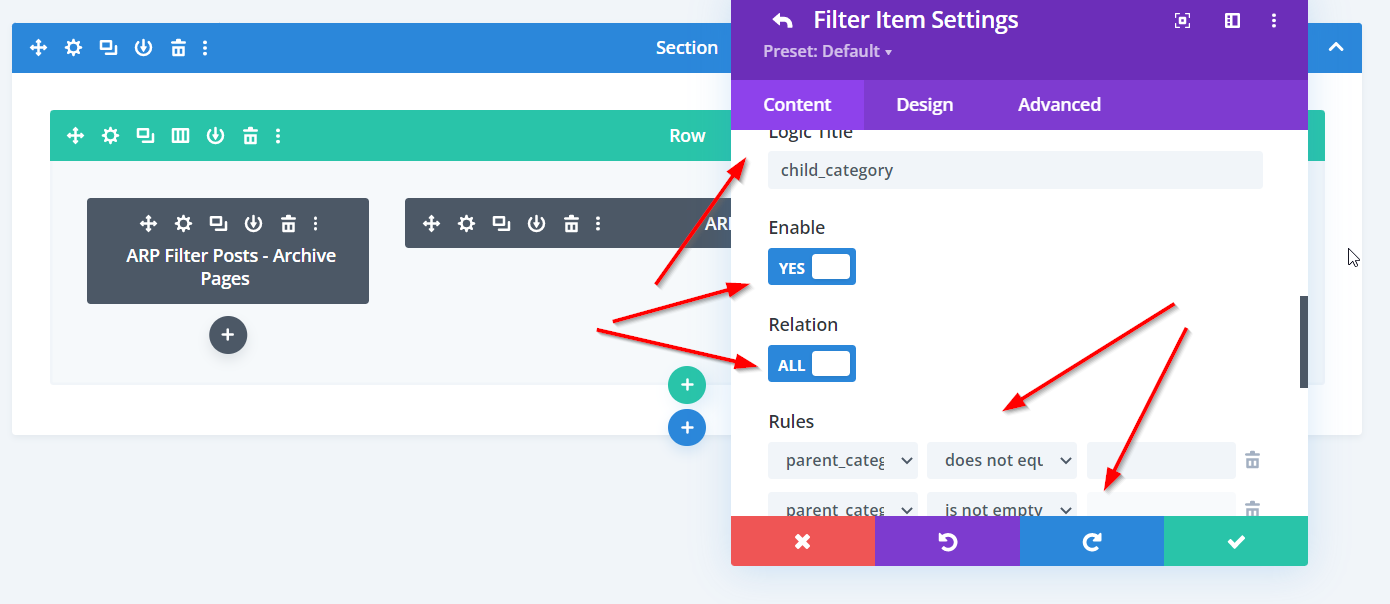Delete the Row using trash icon
The image size is (1390, 604).
pos(251,135)
